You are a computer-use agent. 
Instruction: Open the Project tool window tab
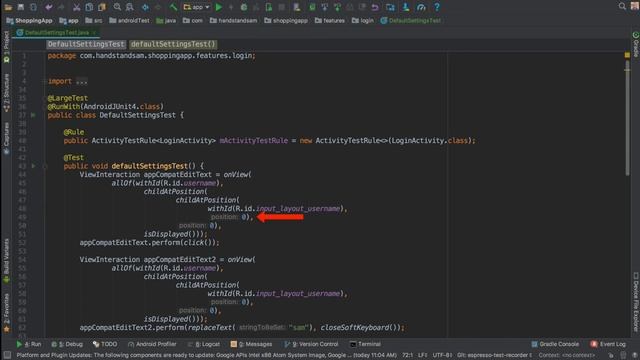click(6, 46)
